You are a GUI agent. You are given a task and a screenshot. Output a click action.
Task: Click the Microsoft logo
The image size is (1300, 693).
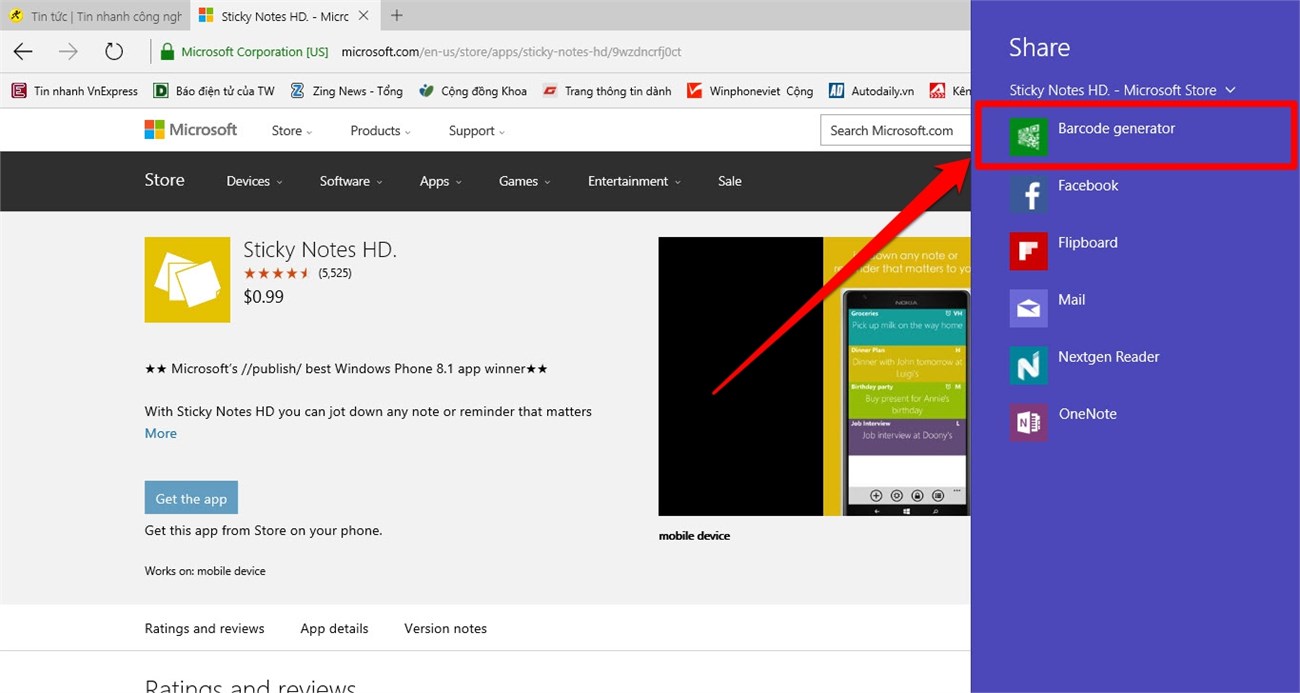[x=190, y=130]
